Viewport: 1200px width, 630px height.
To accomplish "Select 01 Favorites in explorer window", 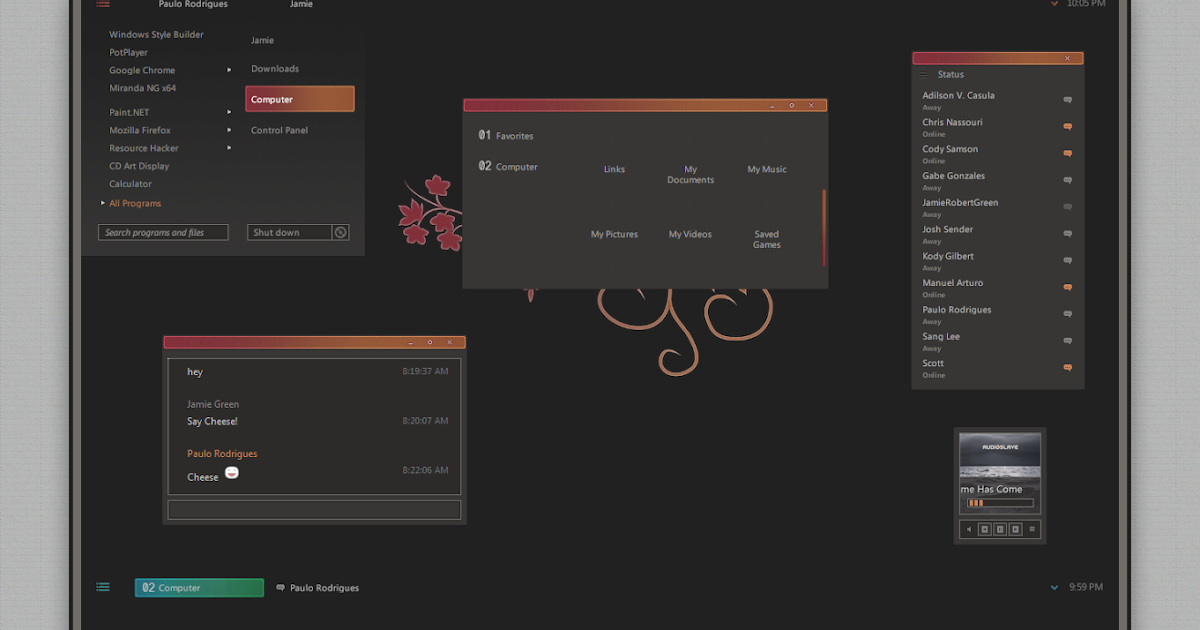I will coord(506,135).
